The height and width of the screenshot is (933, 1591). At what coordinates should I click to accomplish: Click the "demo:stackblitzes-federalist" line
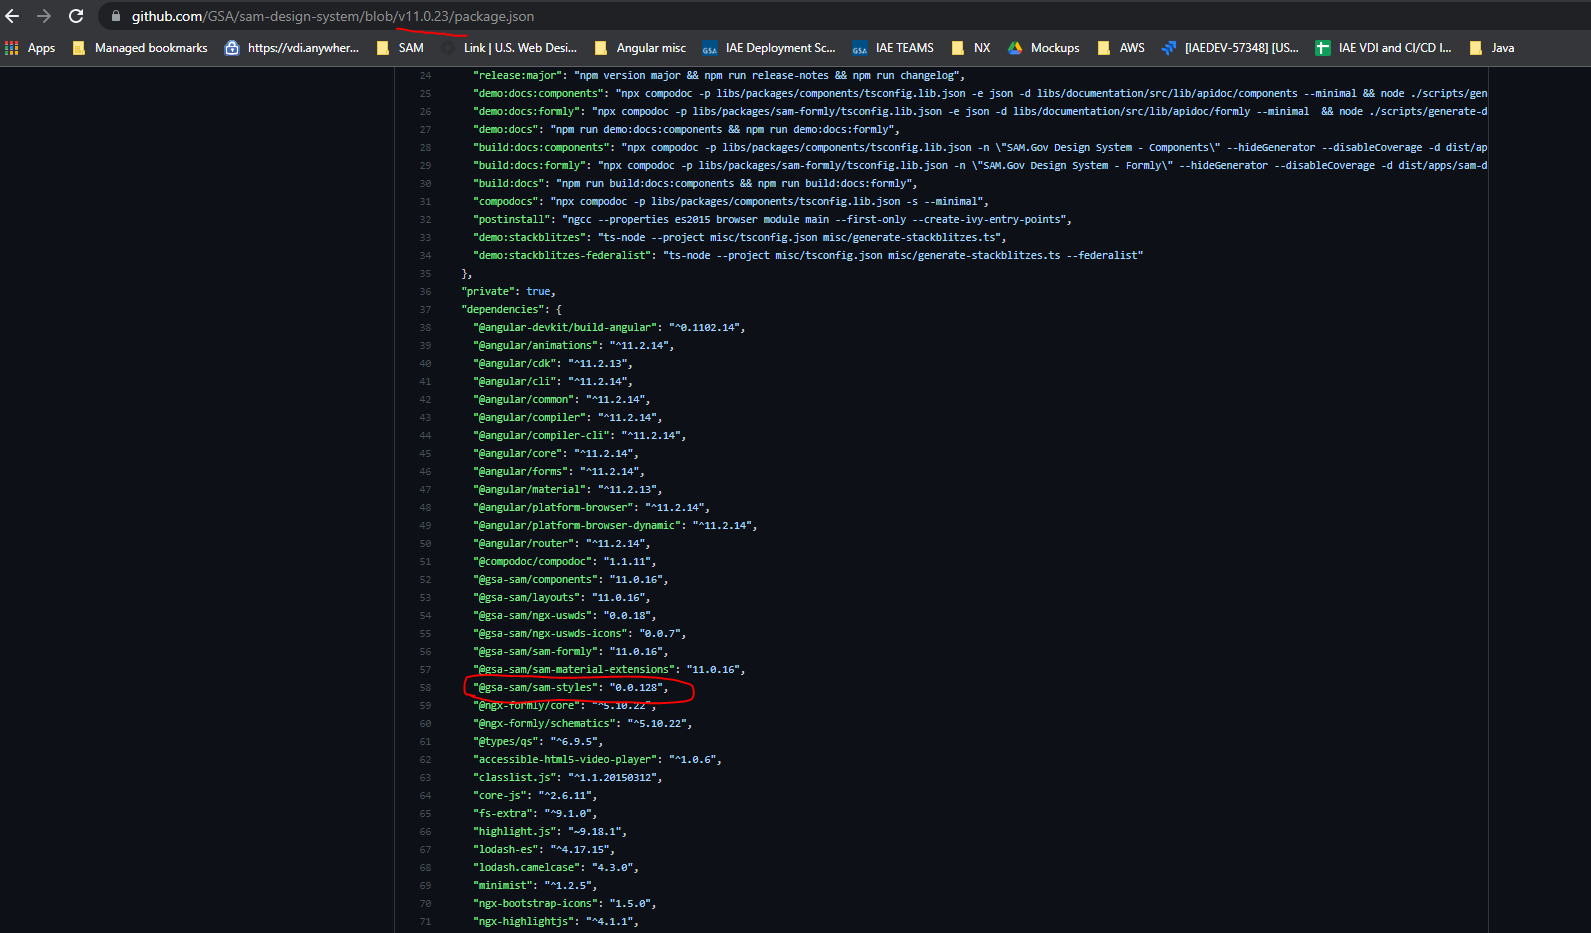click(808, 256)
